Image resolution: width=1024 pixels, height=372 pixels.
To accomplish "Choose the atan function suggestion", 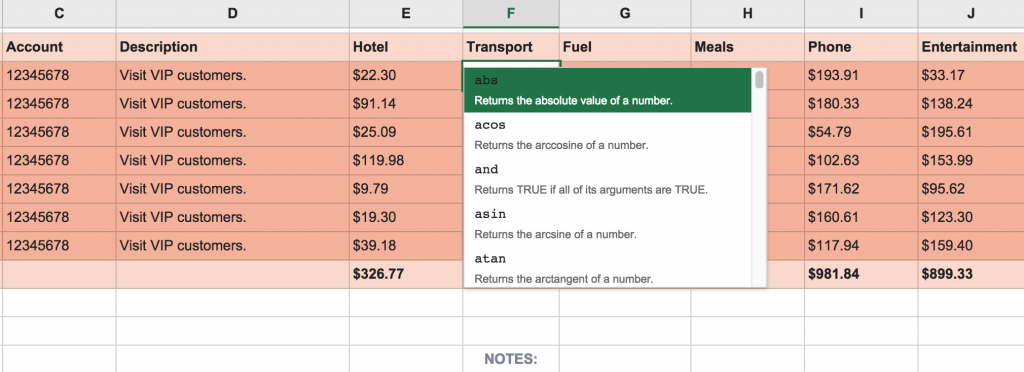I will pyautogui.click(x=607, y=268).
